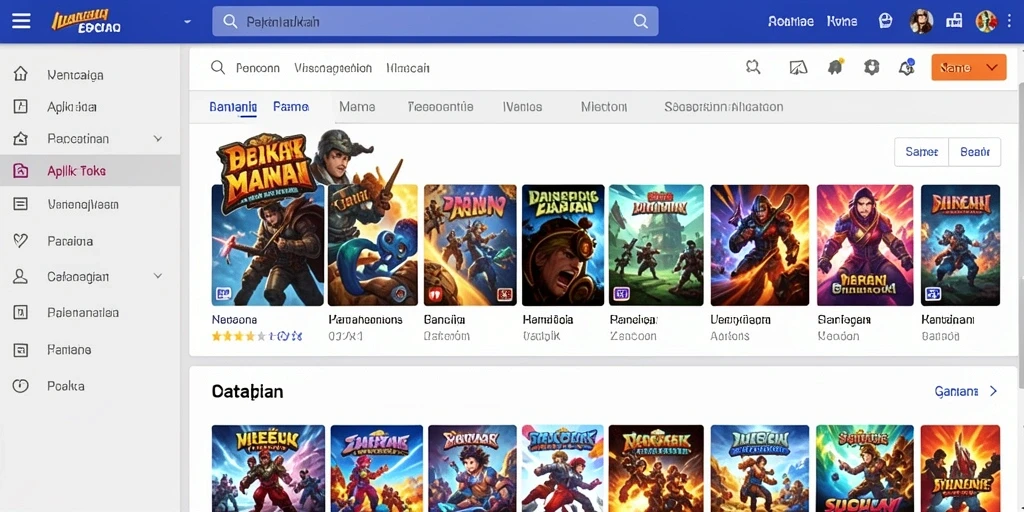
Task: Expand the Pancatinan chevron
Action: click(157, 138)
